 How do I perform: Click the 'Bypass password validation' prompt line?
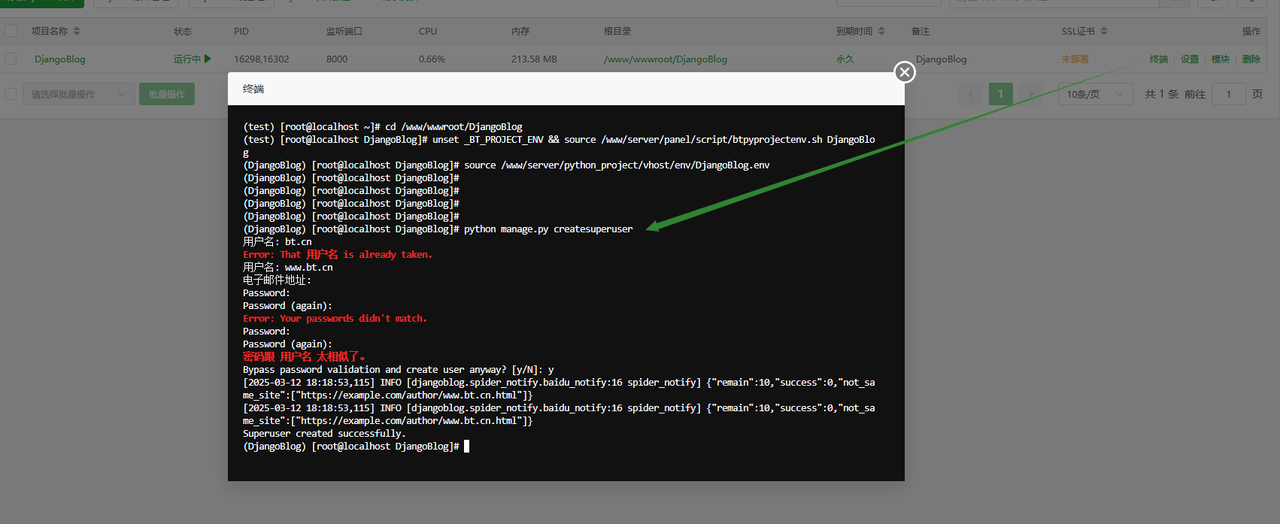click(398, 369)
